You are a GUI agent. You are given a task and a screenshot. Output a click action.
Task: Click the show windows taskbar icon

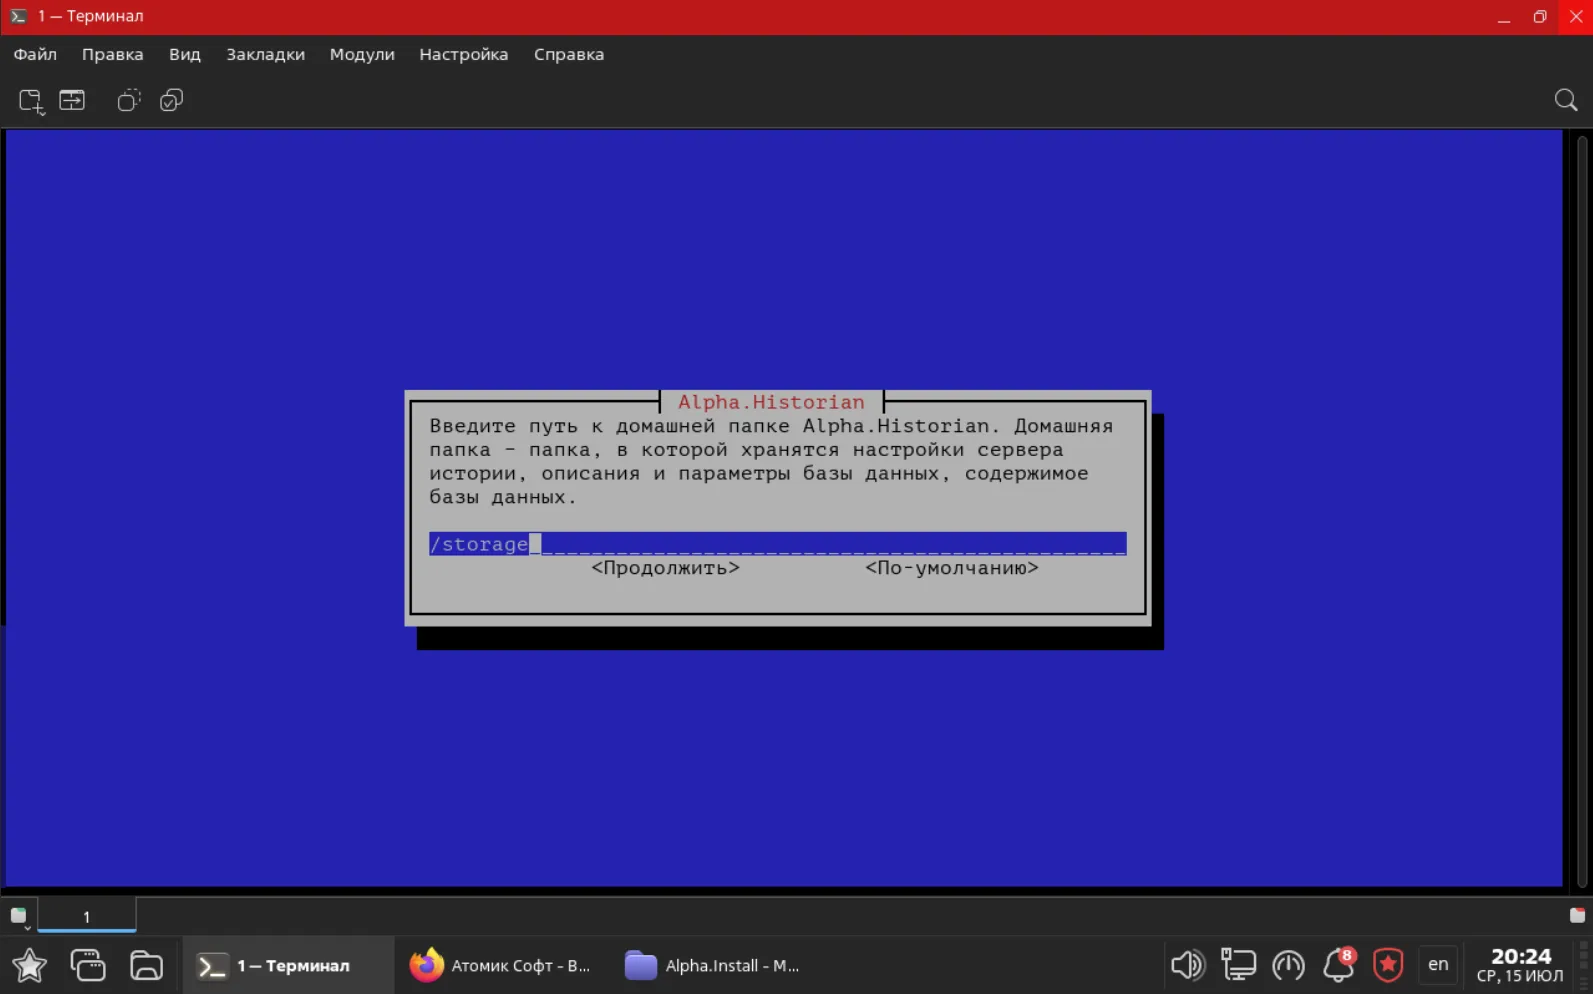[x=88, y=965]
